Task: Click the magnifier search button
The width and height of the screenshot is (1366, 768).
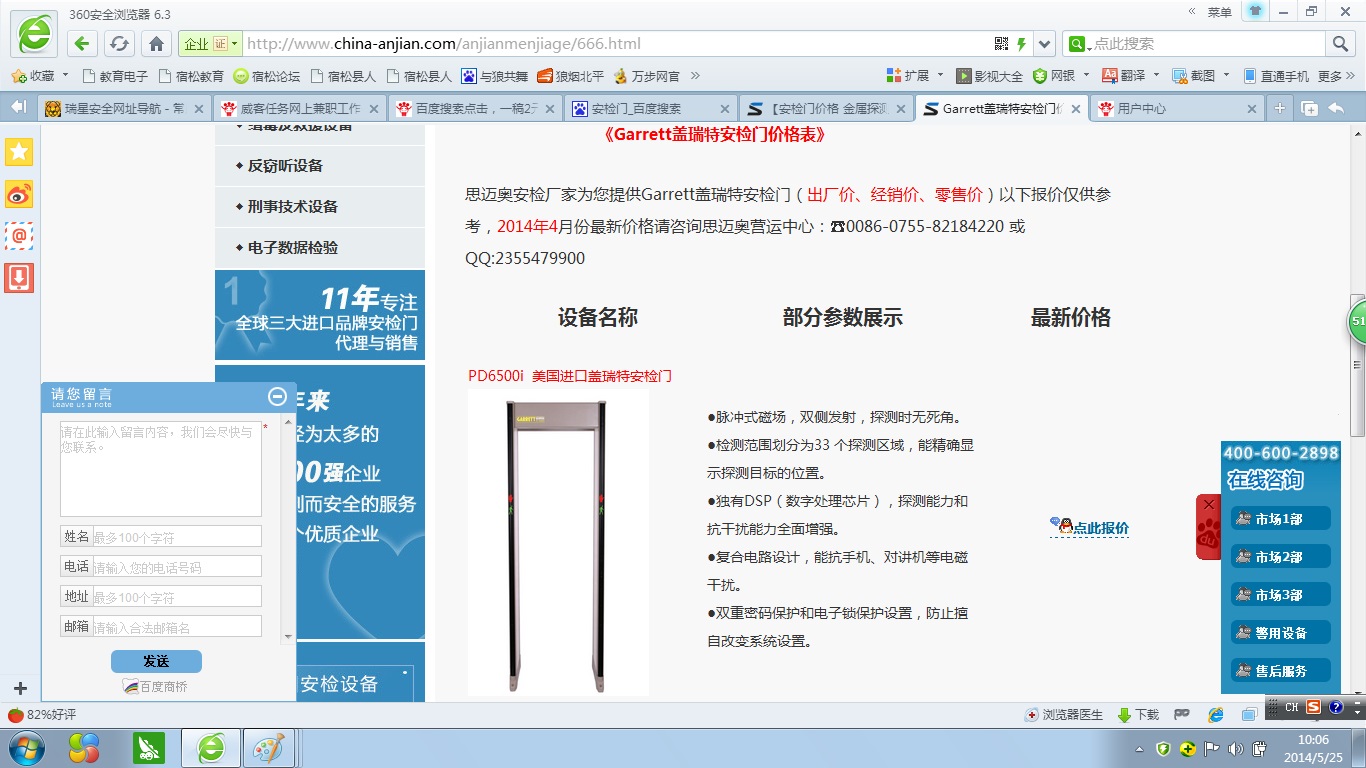Action: pos(1340,44)
